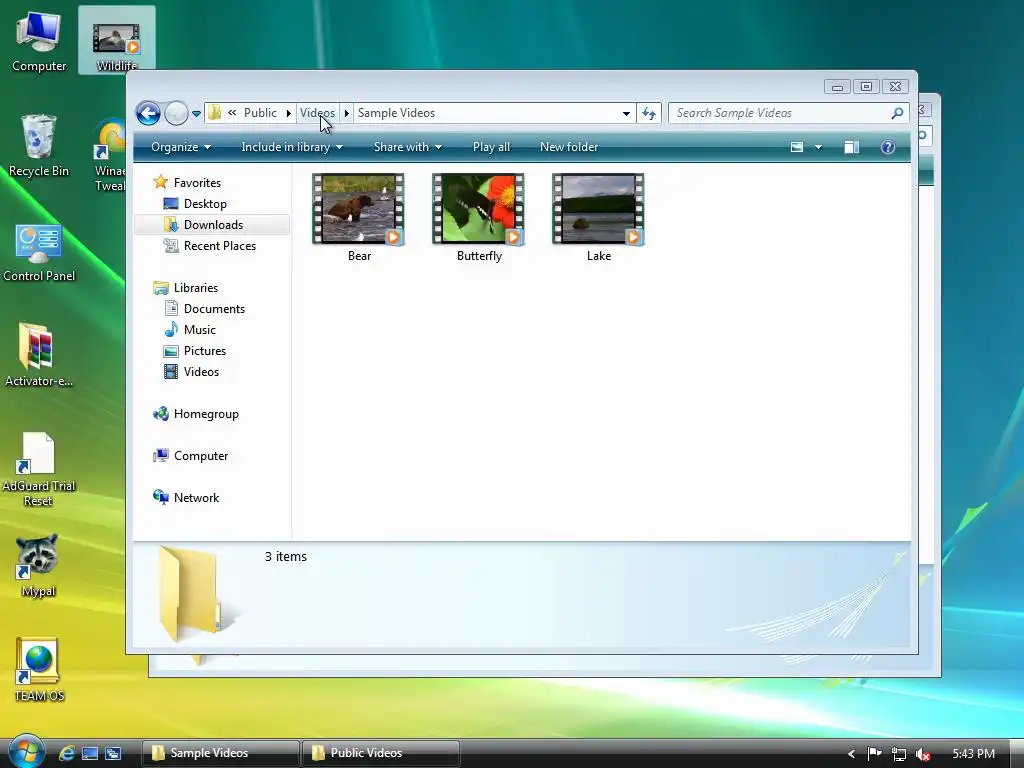Open the recent pages dropdown arrow
1024x768 pixels.
(196, 114)
